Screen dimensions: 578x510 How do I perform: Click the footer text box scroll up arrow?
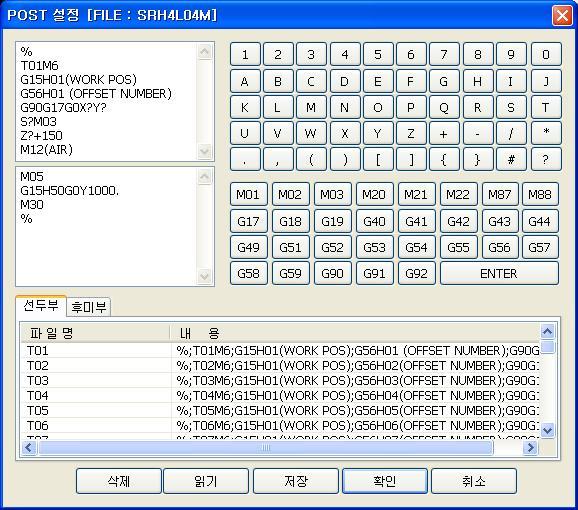(205, 177)
